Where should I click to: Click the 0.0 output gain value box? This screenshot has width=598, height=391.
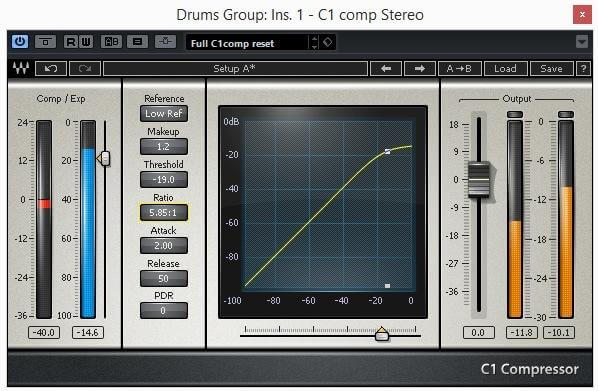coord(479,333)
